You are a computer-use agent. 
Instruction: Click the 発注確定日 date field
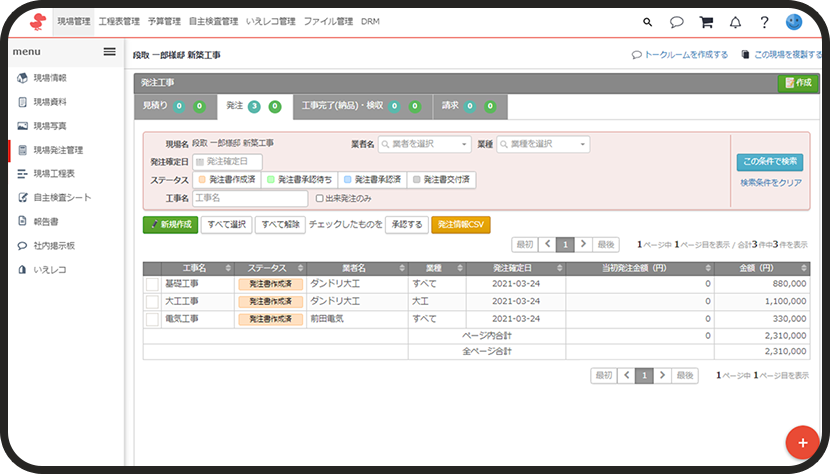coord(227,162)
